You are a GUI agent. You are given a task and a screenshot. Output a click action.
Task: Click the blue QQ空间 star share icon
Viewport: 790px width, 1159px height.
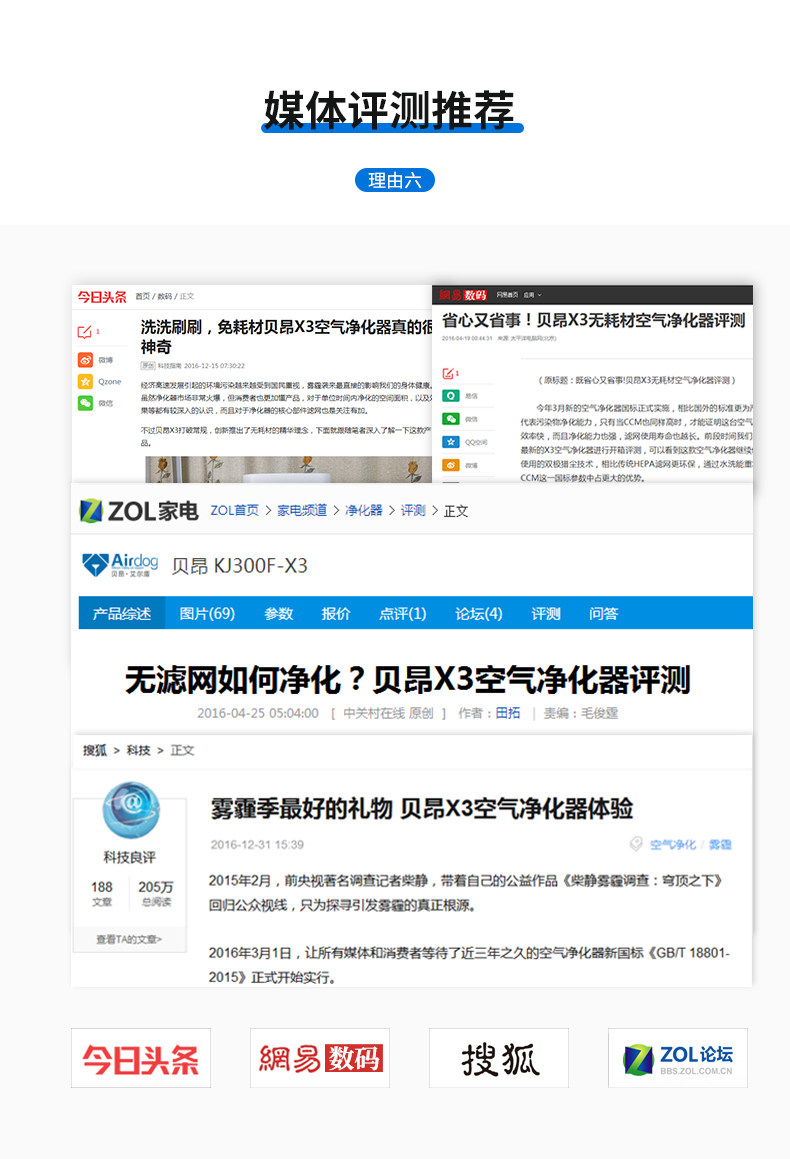pos(451,442)
